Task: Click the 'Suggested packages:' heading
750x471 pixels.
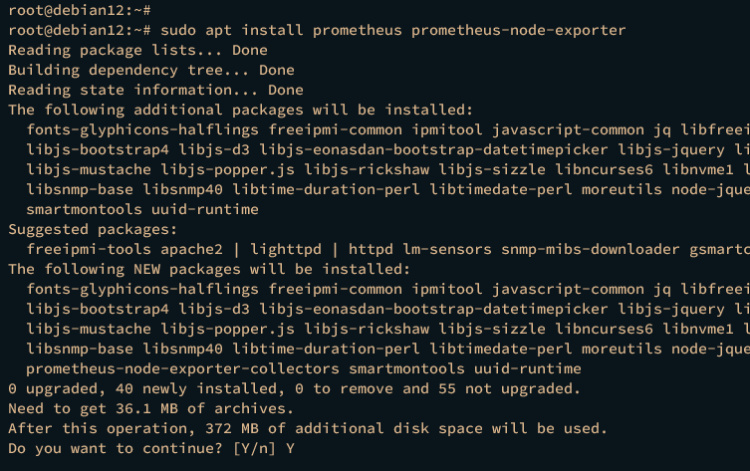Action: (93, 230)
